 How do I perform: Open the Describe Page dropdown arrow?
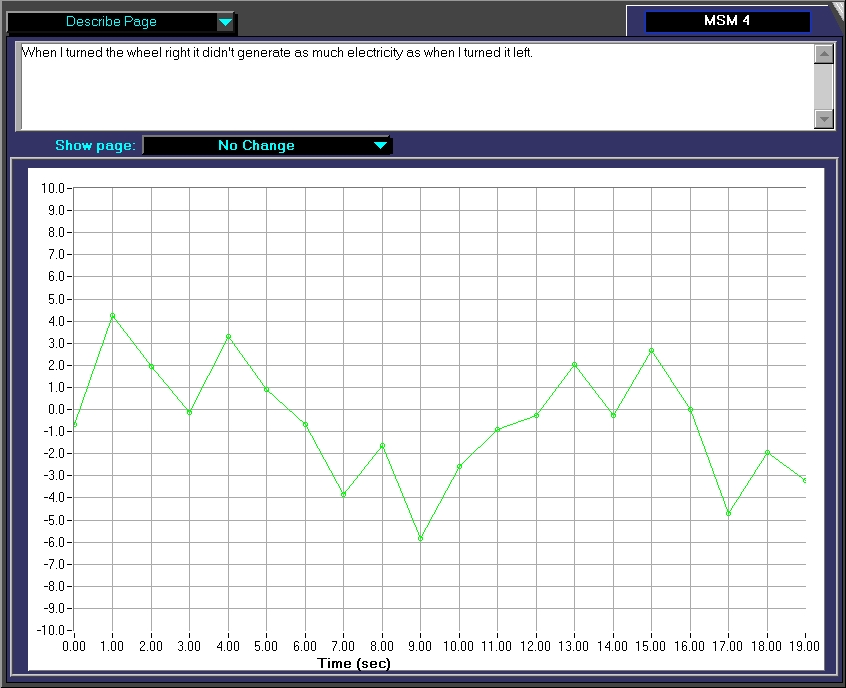pos(225,22)
